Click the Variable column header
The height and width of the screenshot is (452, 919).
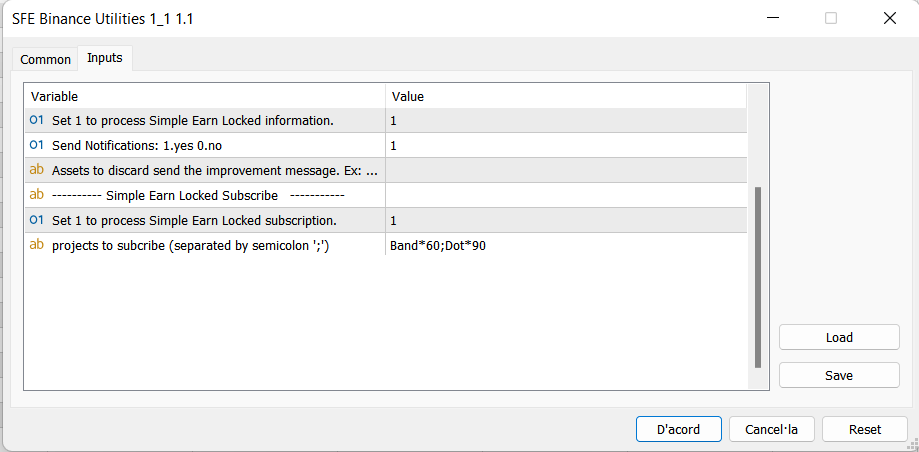(x=205, y=96)
